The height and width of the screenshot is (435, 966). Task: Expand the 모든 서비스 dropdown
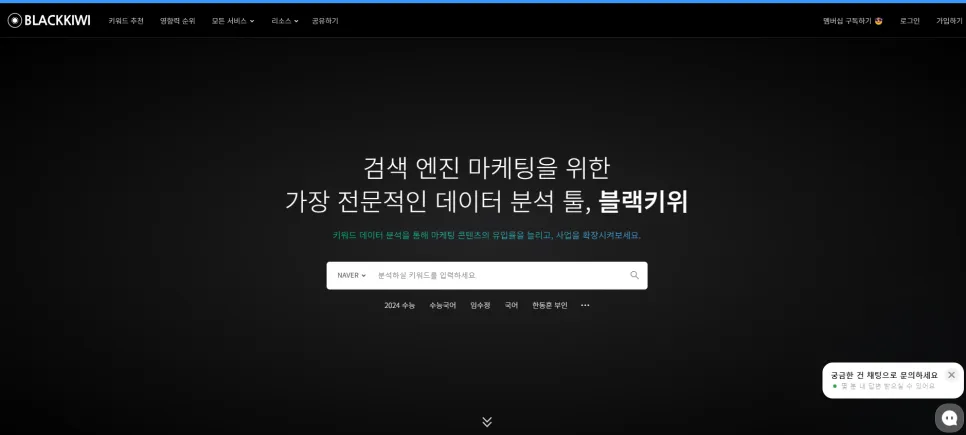click(233, 21)
